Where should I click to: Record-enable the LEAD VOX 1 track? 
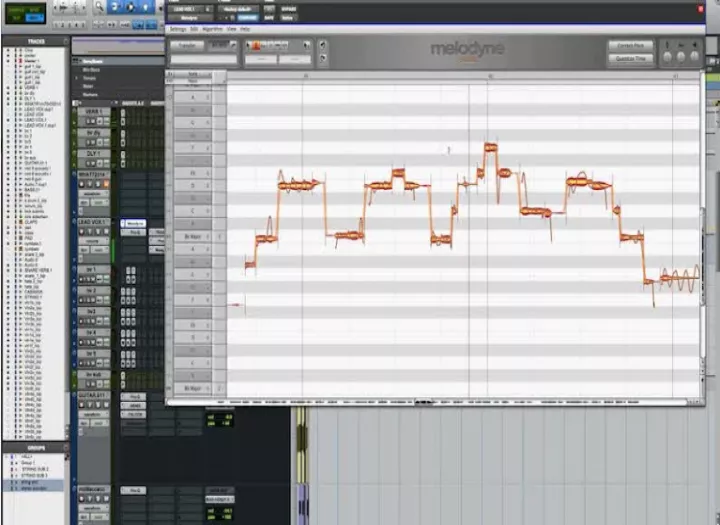pos(83,231)
